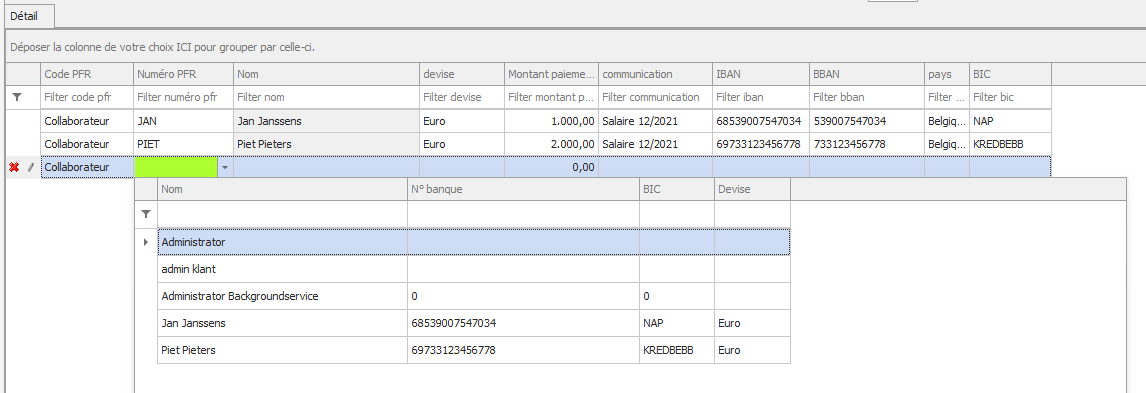Click the Nom column header in main grid
This screenshot has width=1146, height=393.
coord(327,74)
